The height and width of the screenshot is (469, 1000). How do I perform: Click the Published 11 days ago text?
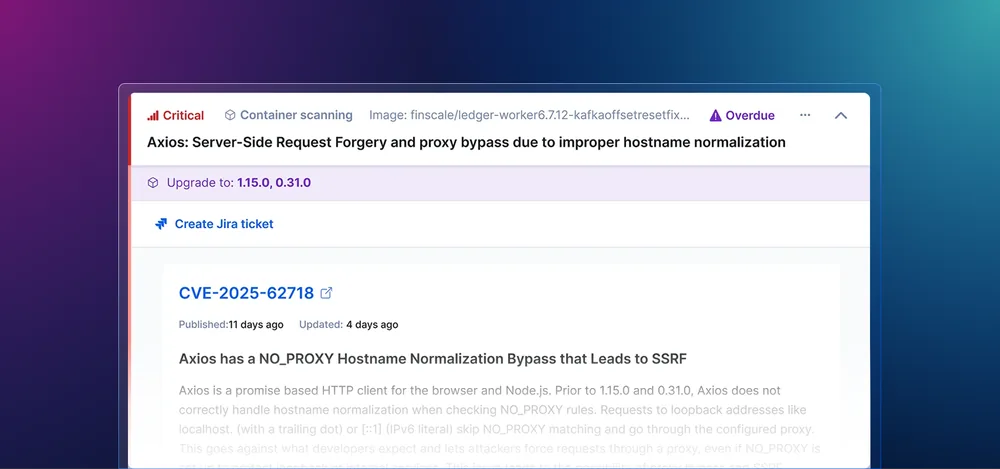231,324
